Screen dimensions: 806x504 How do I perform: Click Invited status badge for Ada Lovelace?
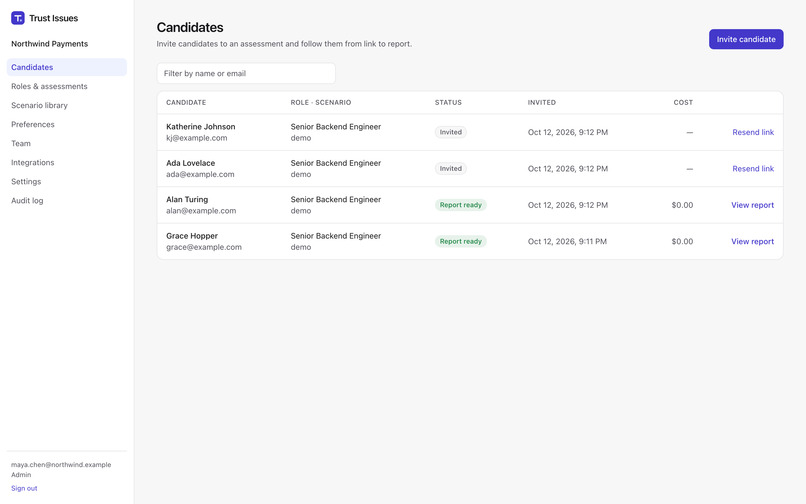(x=451, y=169)
